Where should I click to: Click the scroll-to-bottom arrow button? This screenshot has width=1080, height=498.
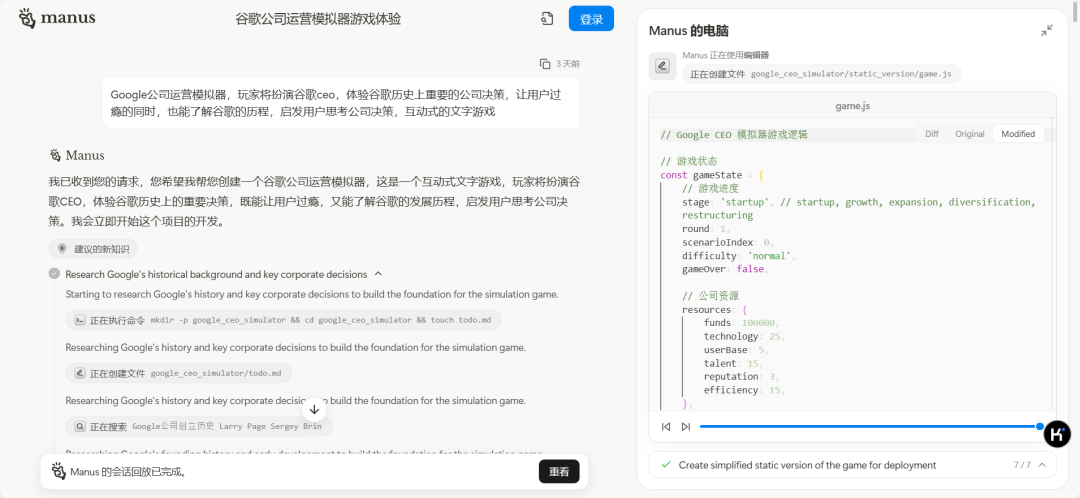(315, 409)
